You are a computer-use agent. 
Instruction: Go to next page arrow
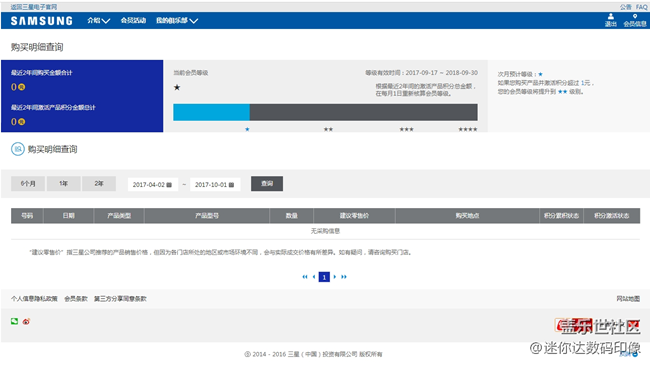(x=335, y=277)
